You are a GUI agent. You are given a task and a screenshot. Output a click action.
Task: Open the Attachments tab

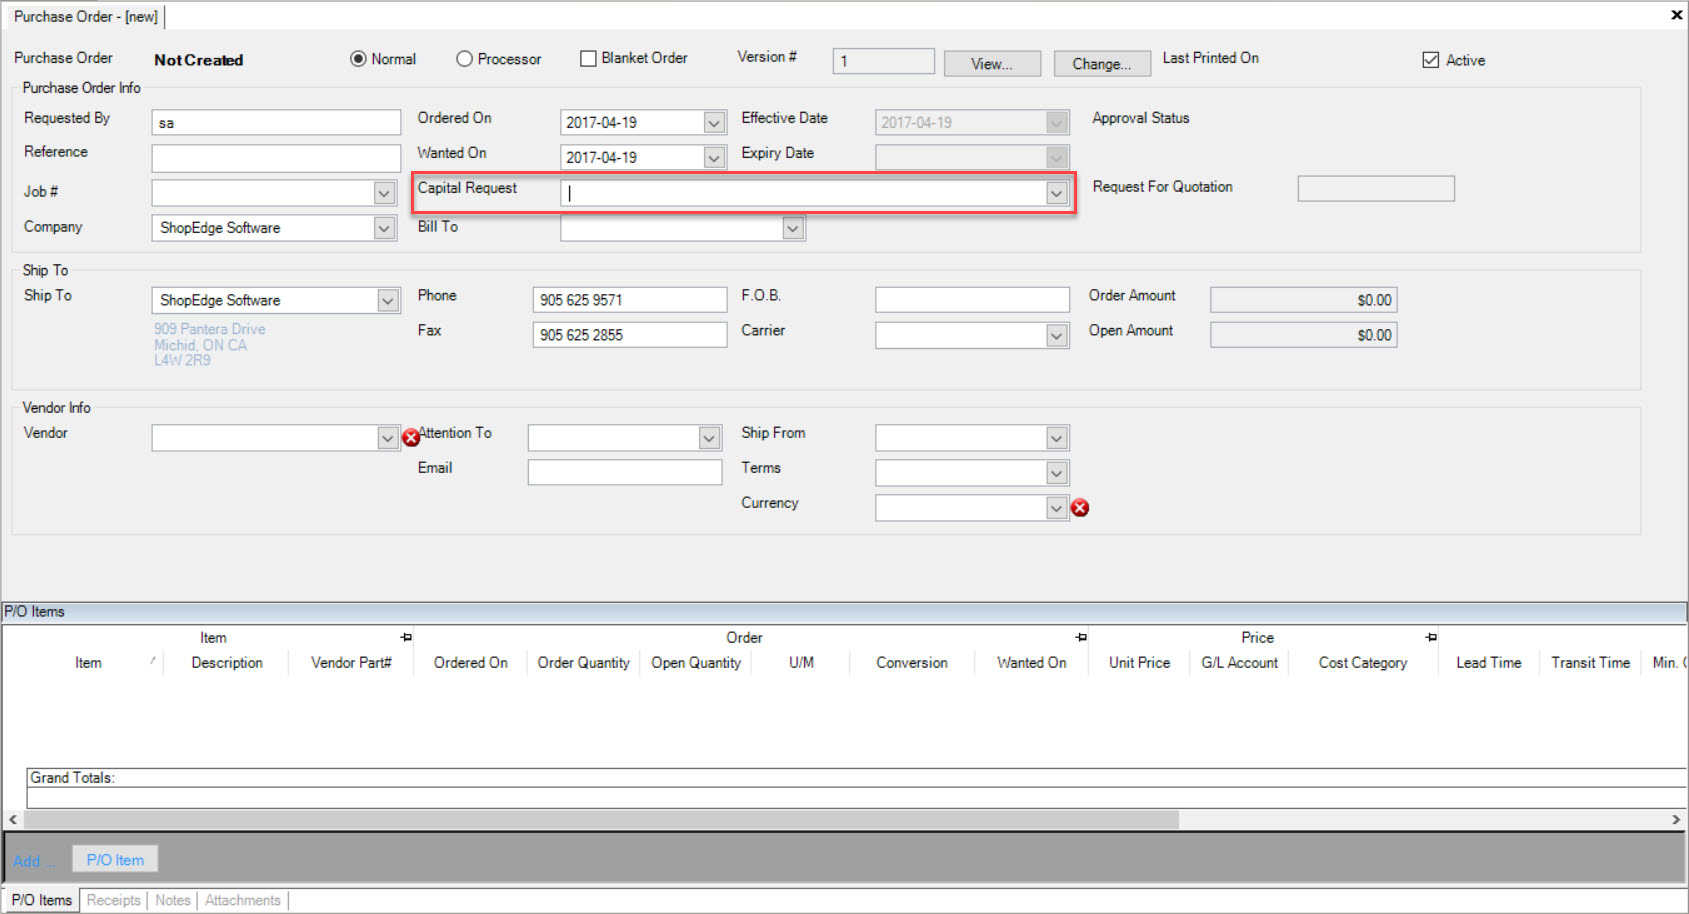pos(243,900)
